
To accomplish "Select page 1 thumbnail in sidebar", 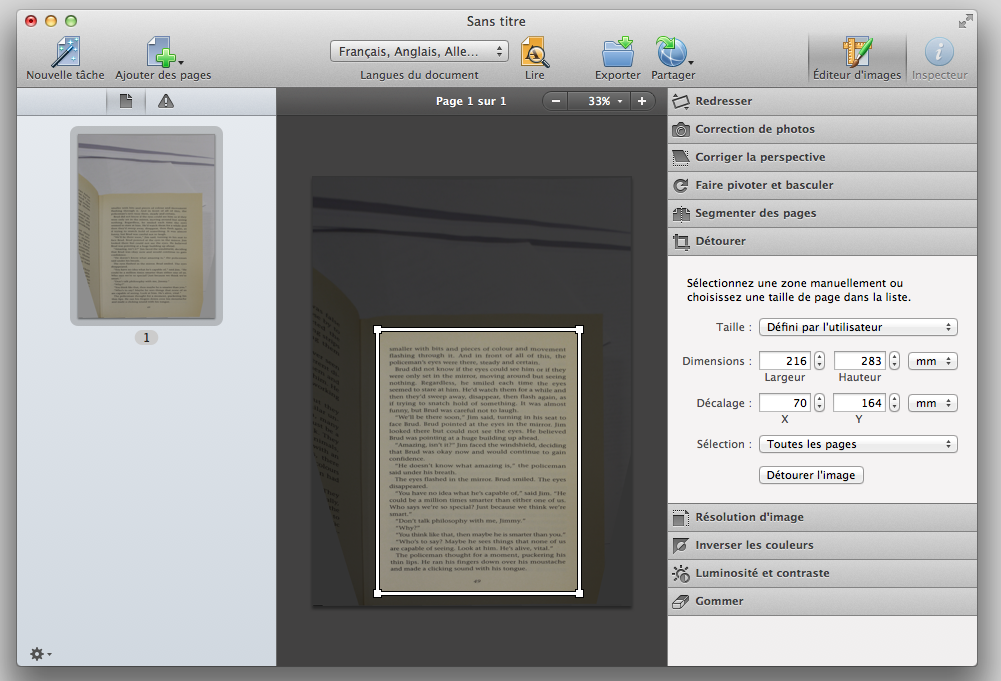I will pos(146,225).
